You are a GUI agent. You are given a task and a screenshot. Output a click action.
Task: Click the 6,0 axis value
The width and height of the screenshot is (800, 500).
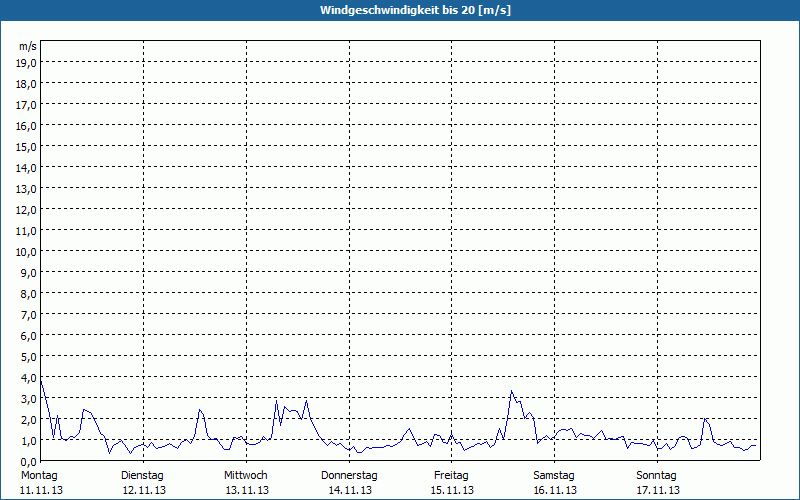coord(28,336)
